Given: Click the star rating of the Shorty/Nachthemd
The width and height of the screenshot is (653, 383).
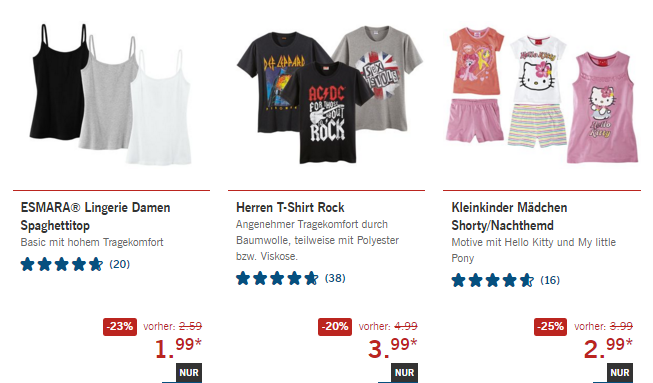Looking at the screenshot, I should coord(492,280).
